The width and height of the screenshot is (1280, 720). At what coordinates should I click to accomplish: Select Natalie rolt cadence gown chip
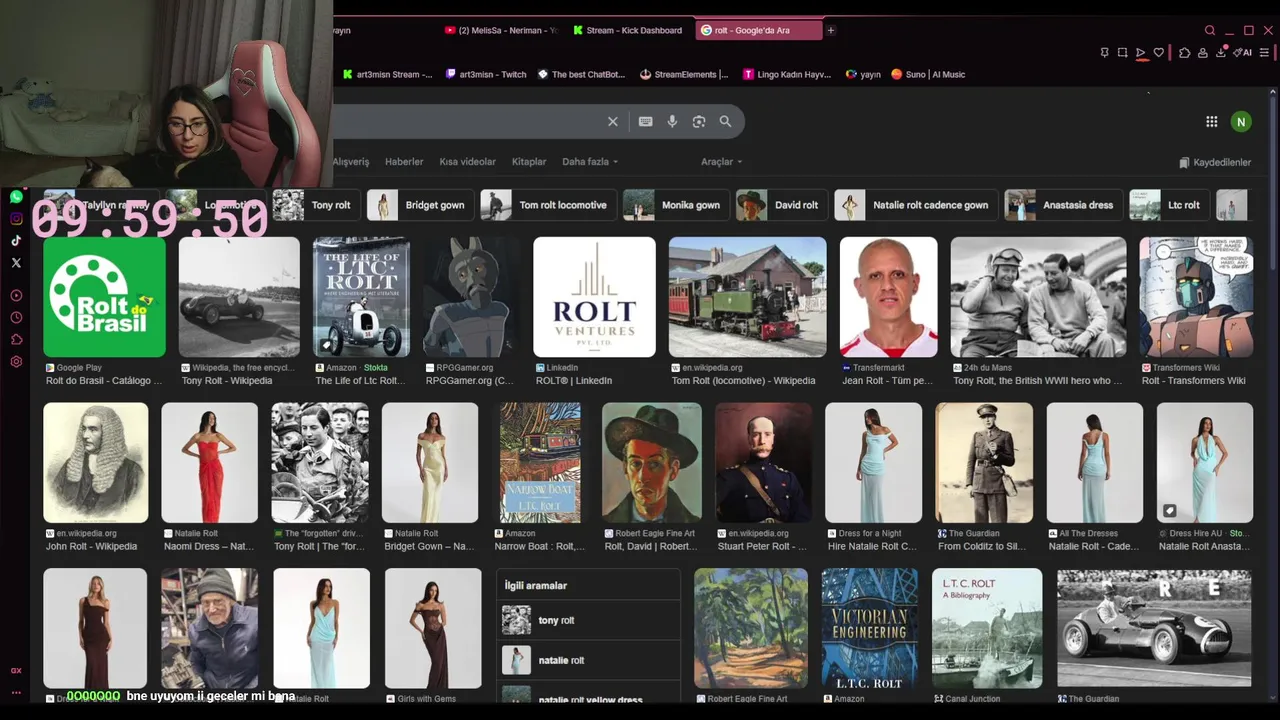(x=917, y=205)
